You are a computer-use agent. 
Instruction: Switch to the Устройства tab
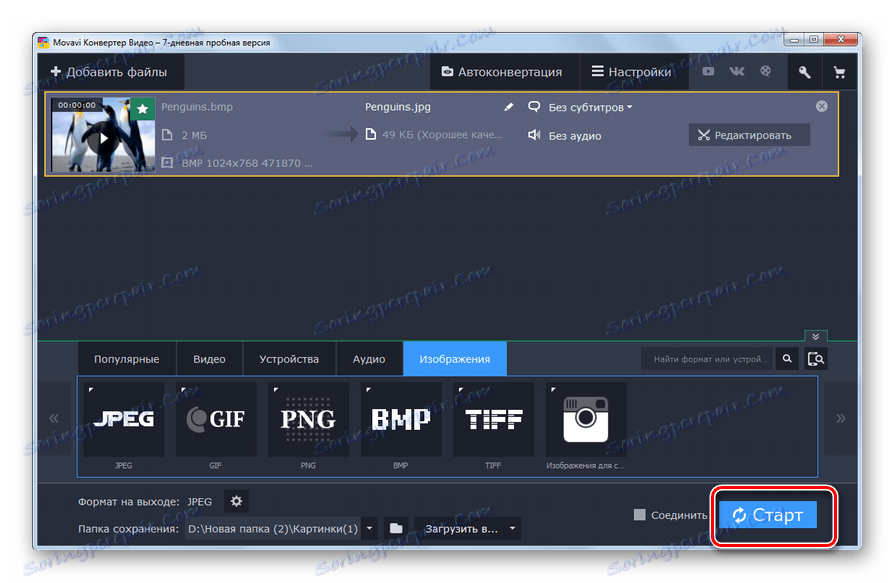click(x=289, y=359)
